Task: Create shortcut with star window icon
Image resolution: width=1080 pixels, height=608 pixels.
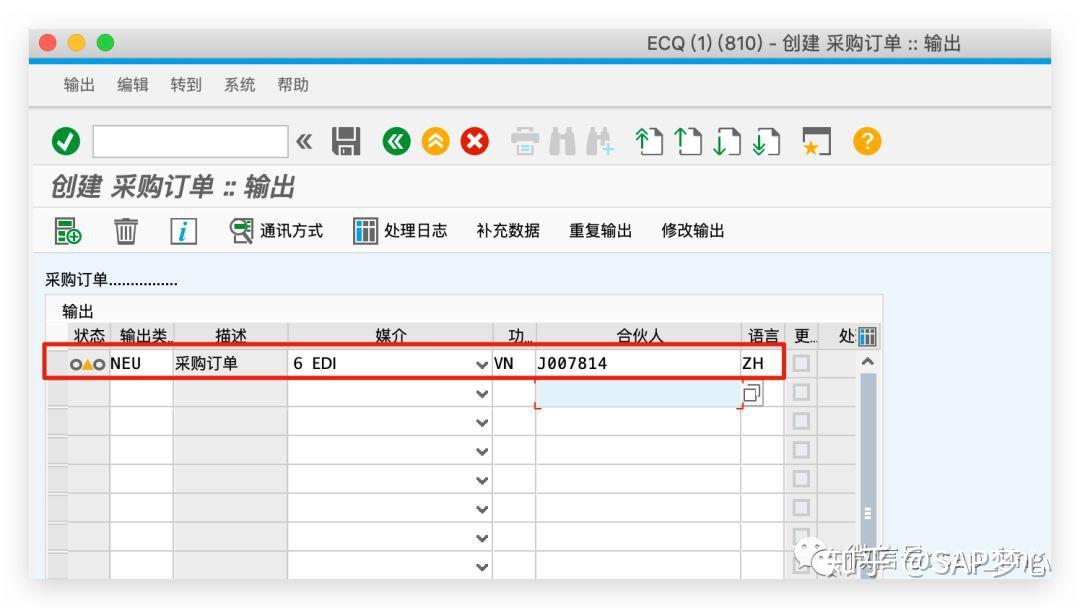Action: click(x=816, y=142)
